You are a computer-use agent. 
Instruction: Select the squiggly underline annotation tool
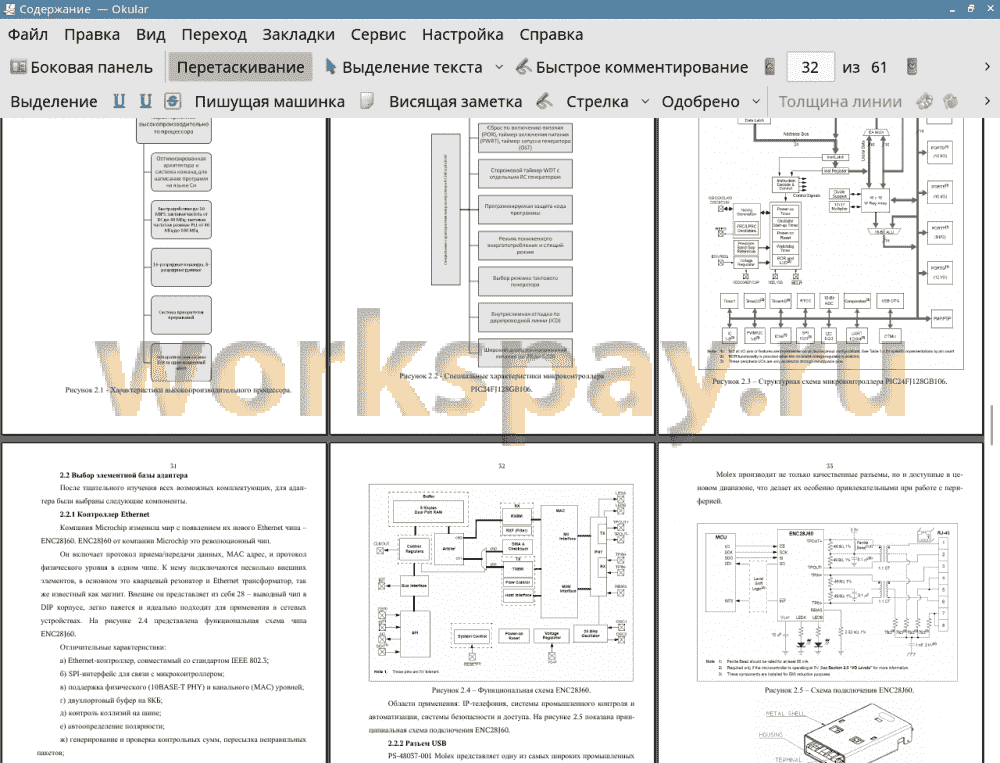(119, 101)
